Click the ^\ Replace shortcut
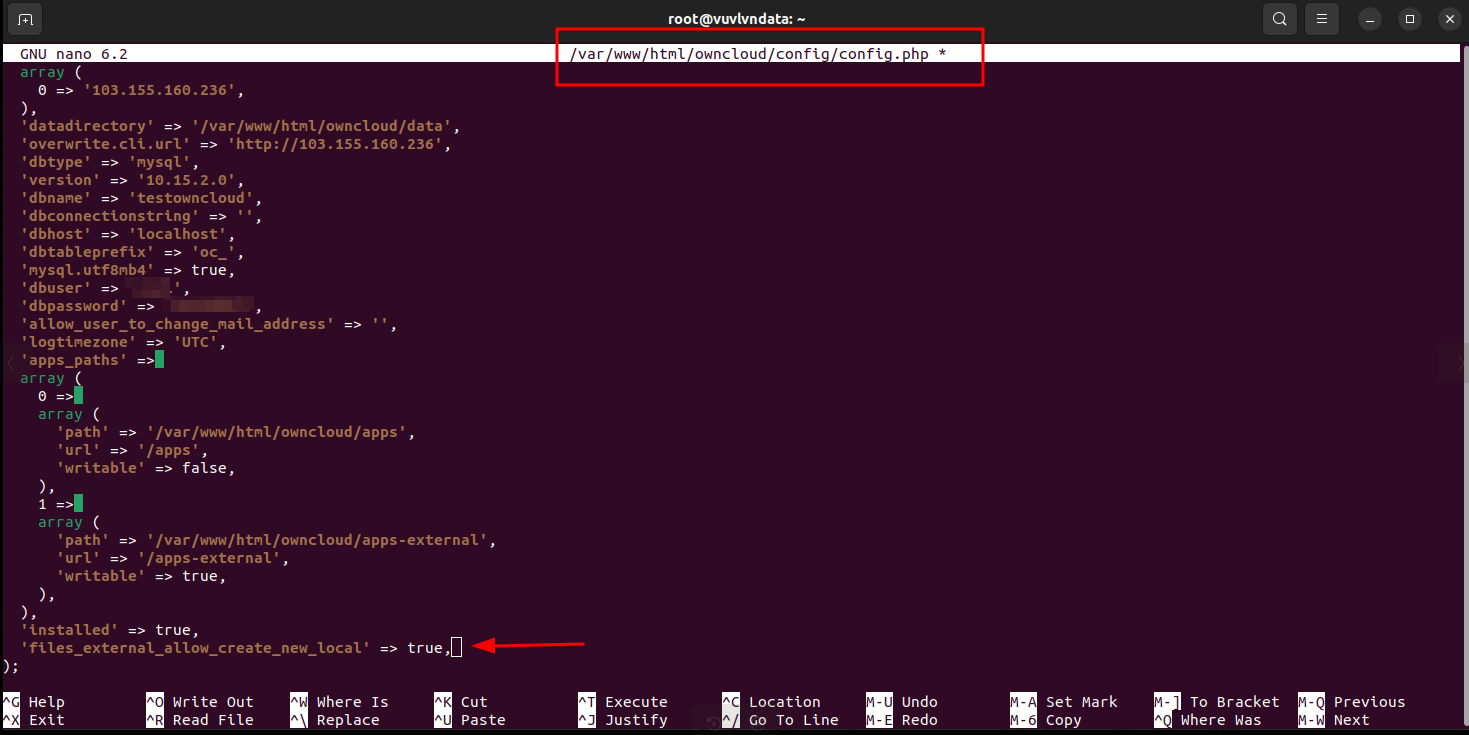 (335, 720)
